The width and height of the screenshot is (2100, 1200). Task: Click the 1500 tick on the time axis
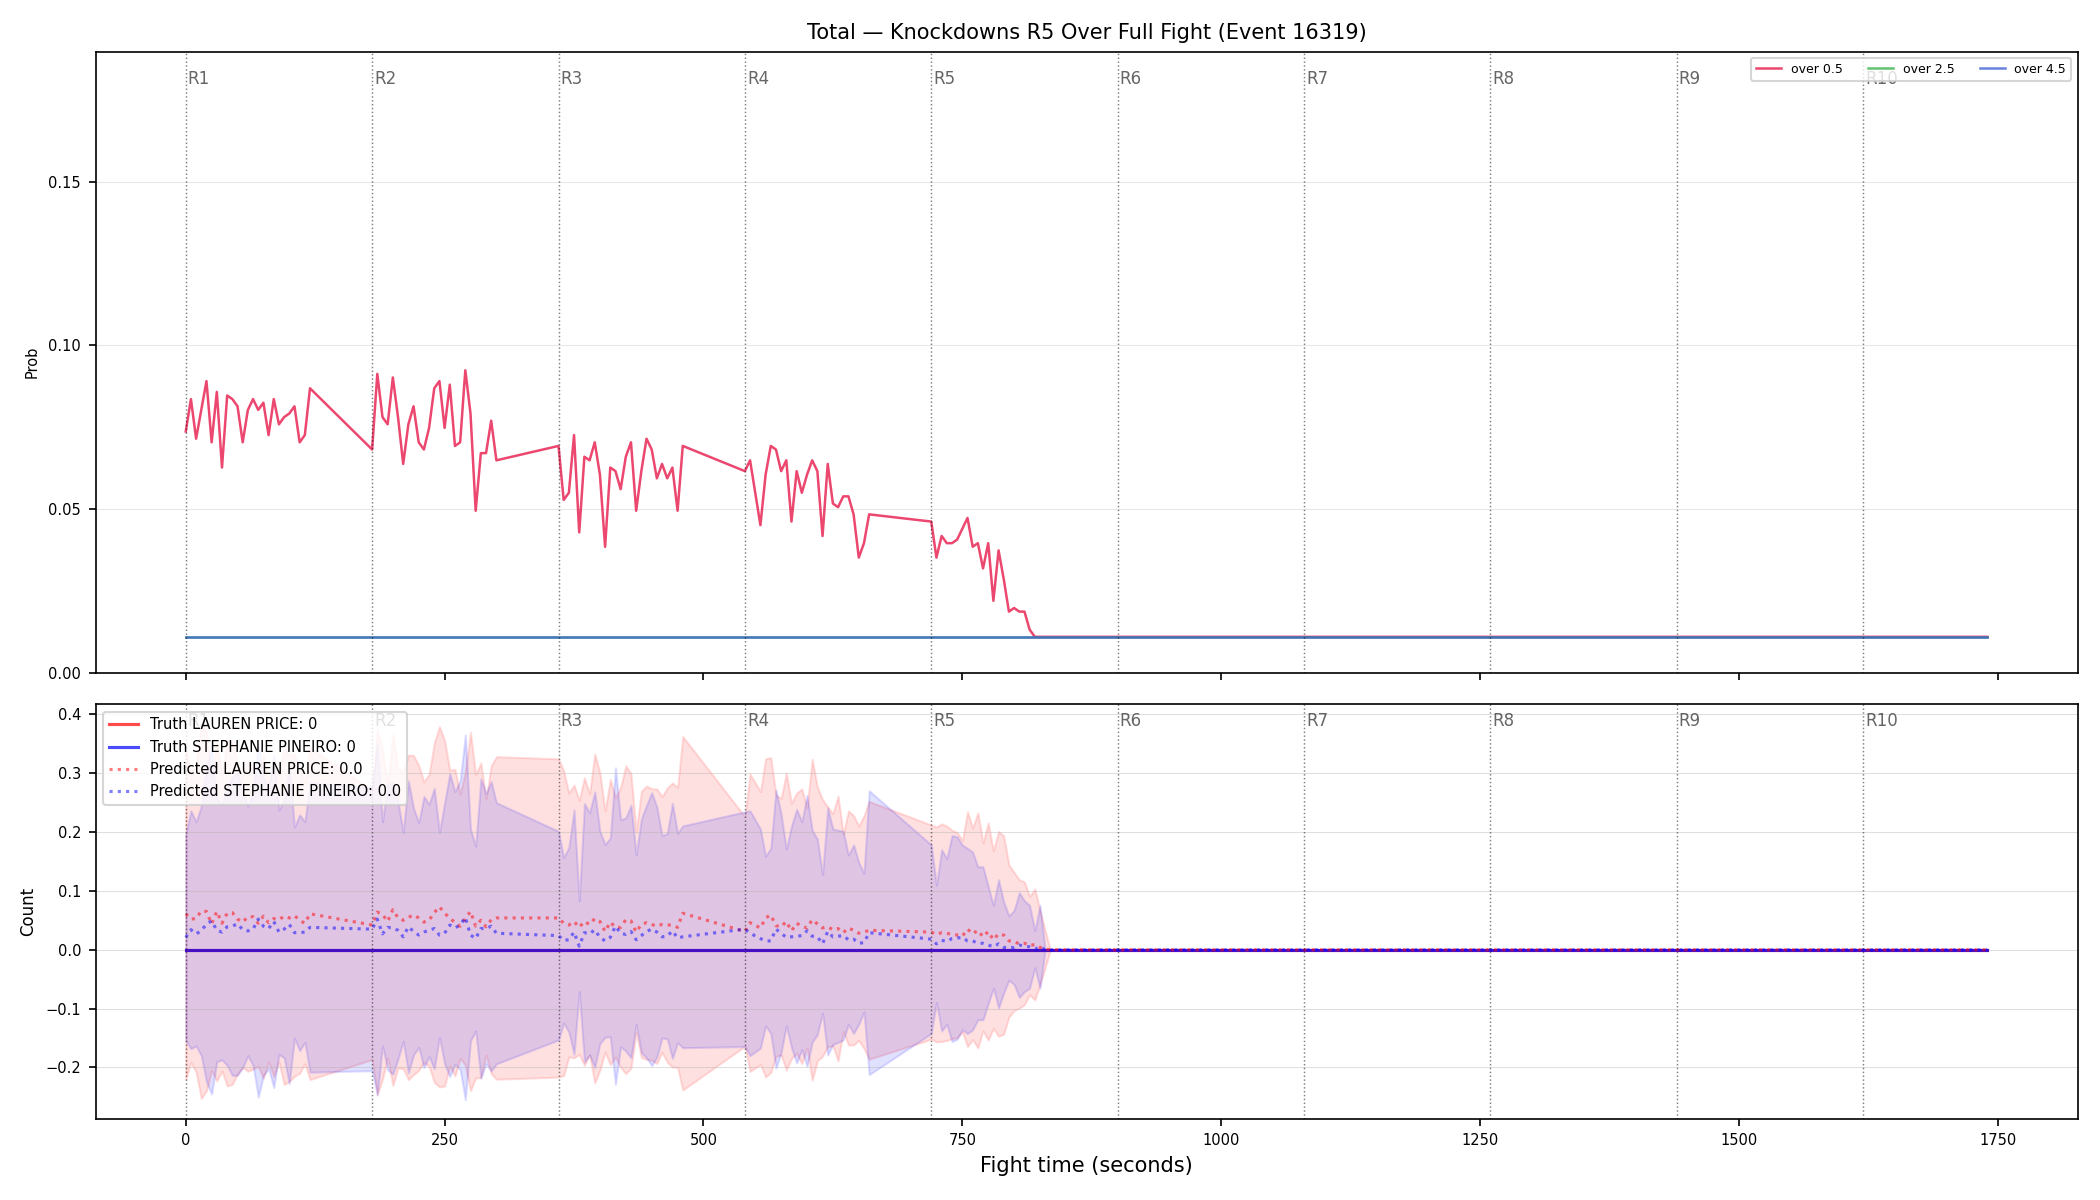tap(1739, 1139)
